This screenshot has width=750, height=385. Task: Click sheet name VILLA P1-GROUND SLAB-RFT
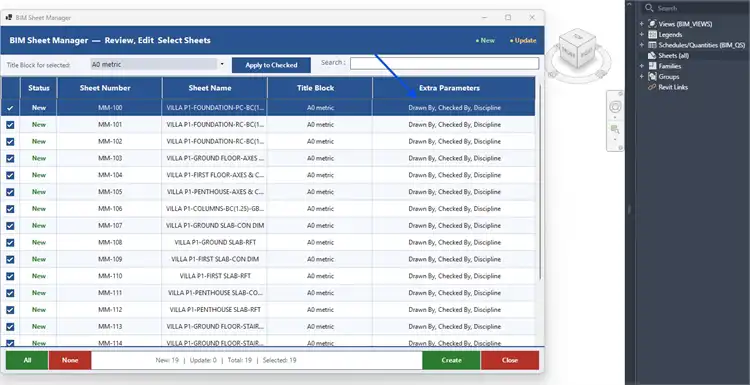[x=215, y=242]
